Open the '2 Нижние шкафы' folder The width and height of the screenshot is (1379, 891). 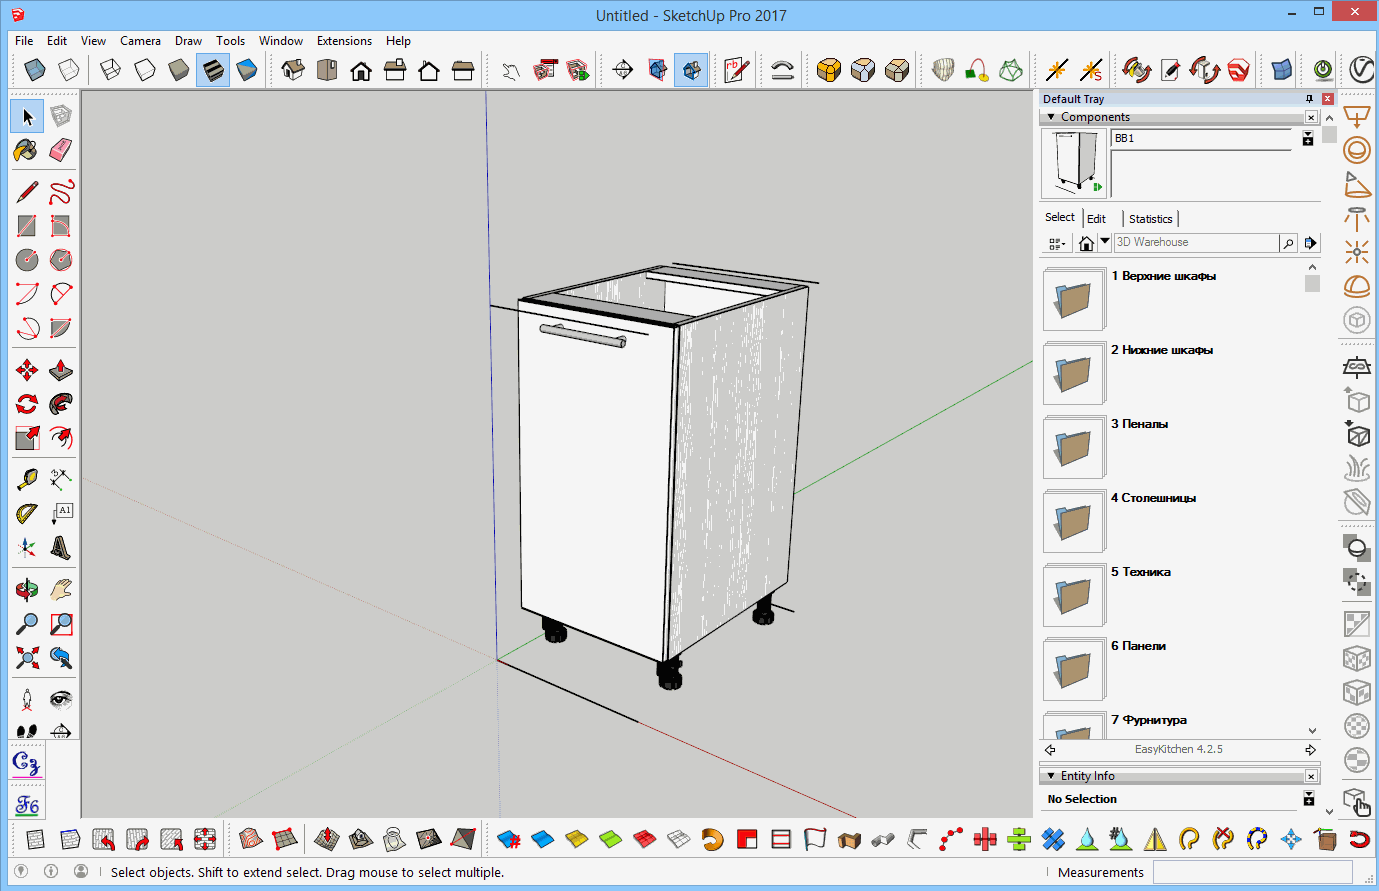[x=1073, y=373]
